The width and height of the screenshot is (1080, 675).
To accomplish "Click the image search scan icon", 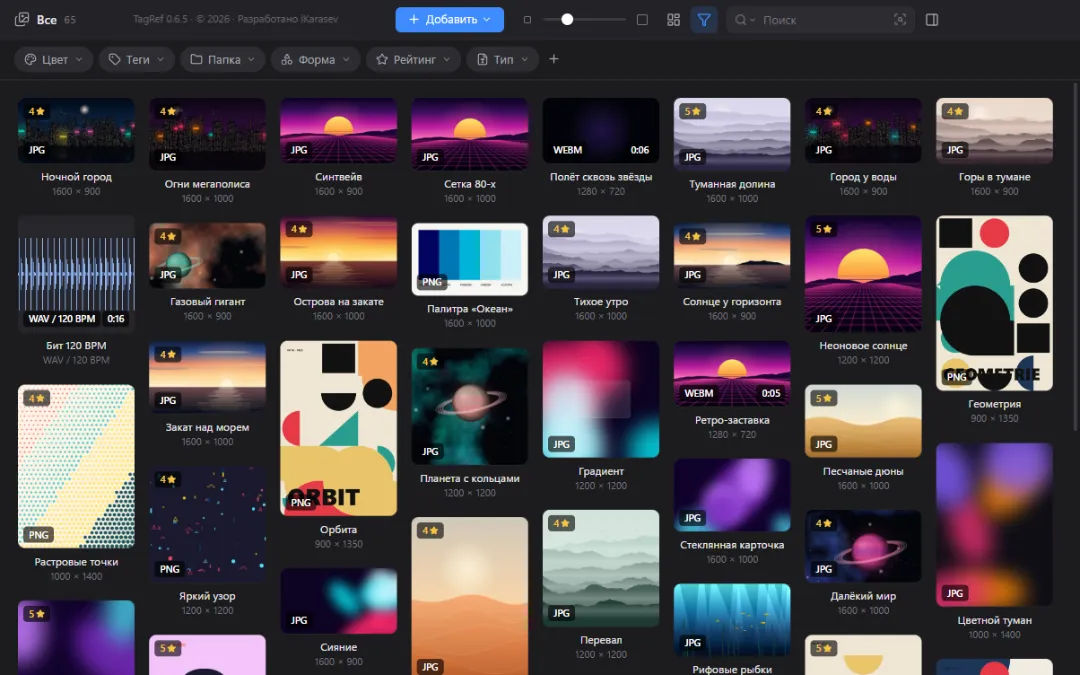I will pos(900,20).
